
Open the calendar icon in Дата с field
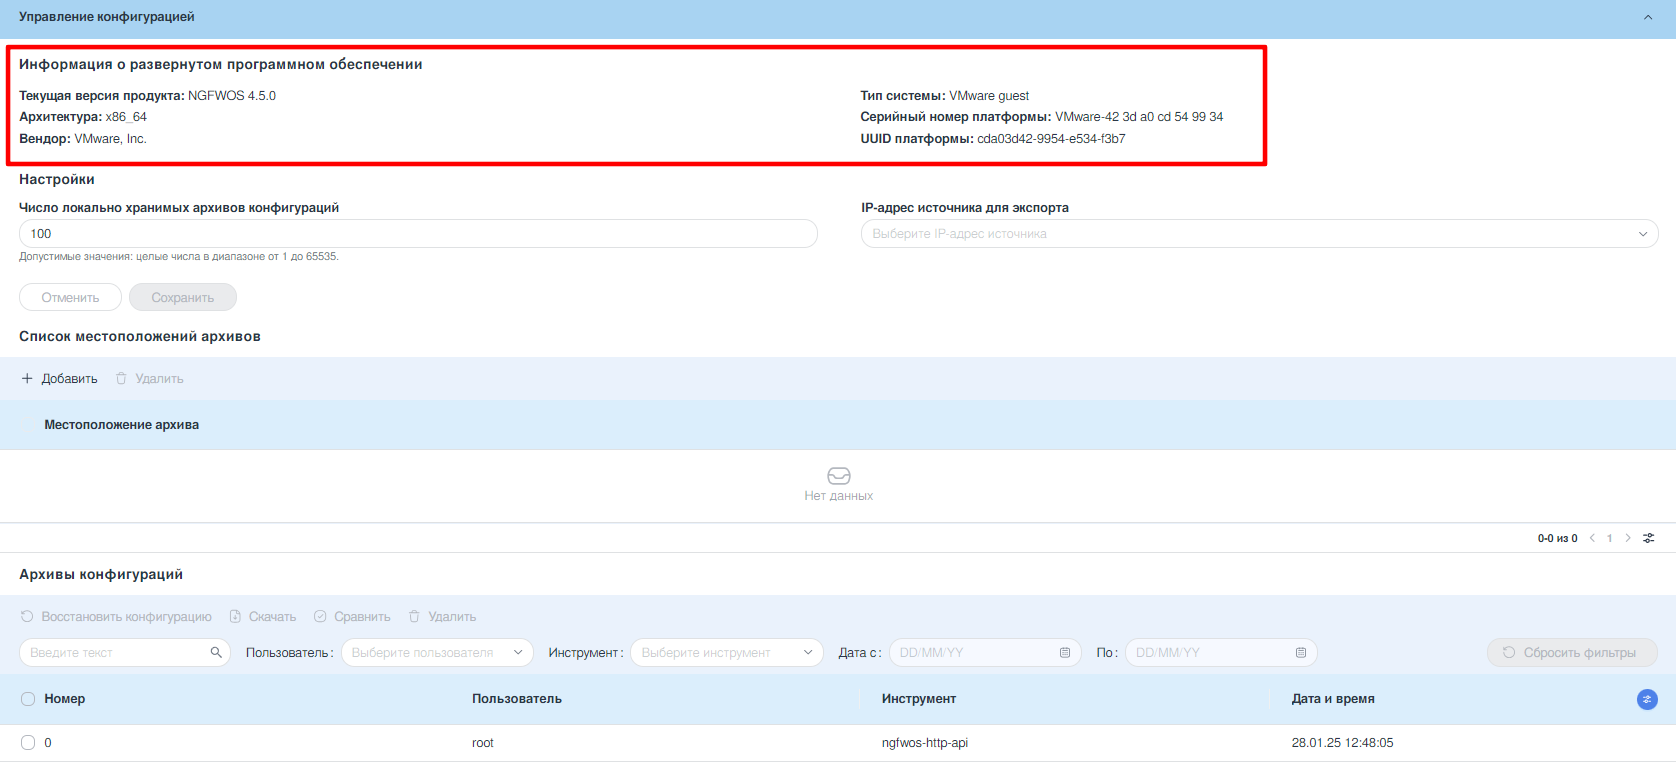pyautogui.click(x=1065, y=653)
